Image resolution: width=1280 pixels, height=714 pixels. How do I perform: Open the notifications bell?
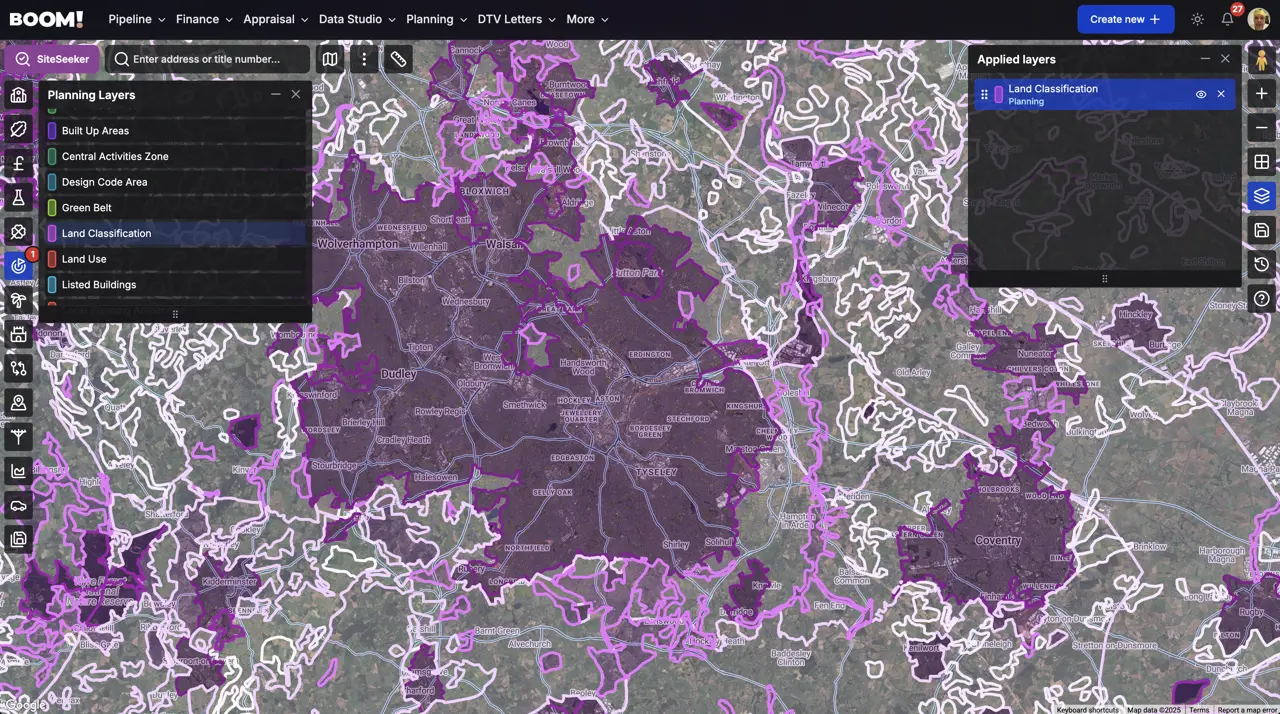pyautogui.click(x=1227, y=19)
